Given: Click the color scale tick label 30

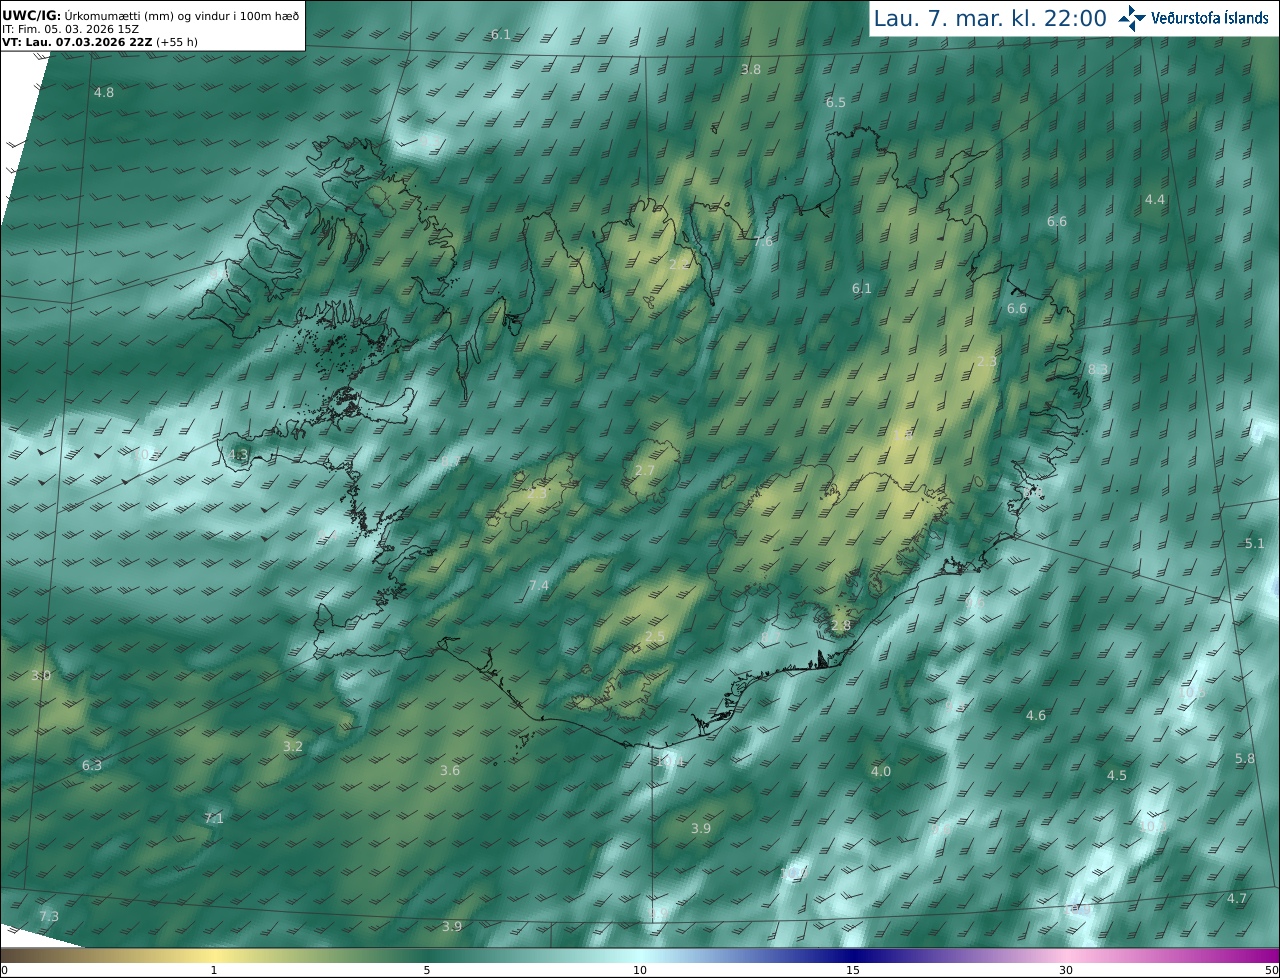Looking at the screenshot, I should 1065,970.
